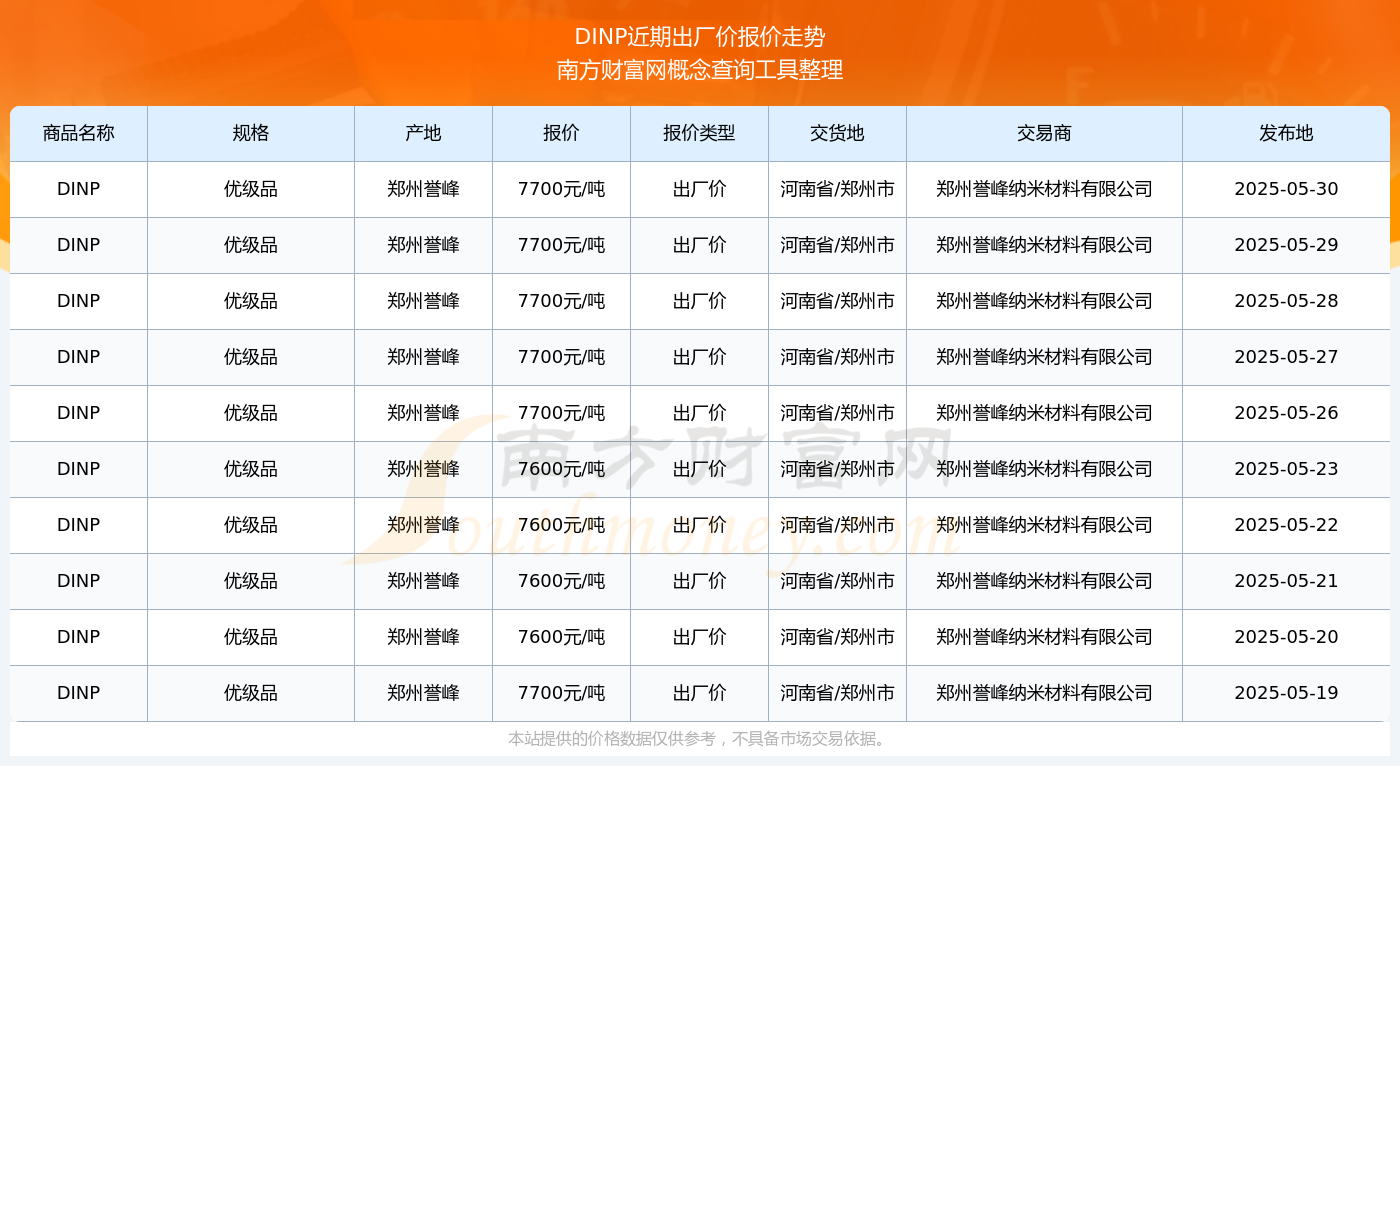Screen dimensions: 1400x1205
Task: Click 郑州誉峰纳米材料有限公司 in the 2025-05-21 row
Action: 1044,581
